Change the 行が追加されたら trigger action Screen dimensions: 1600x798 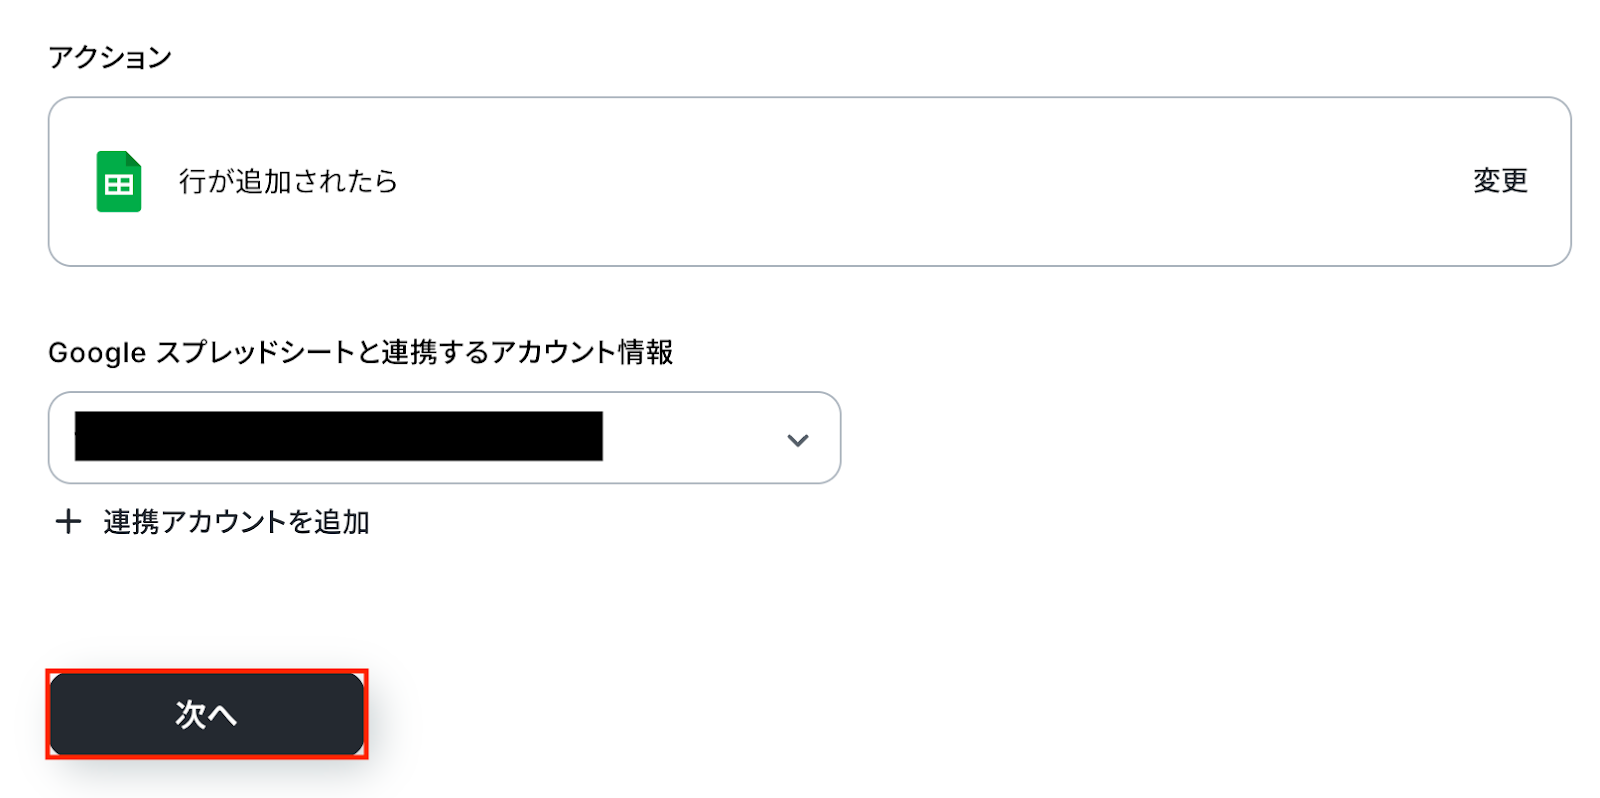[x=1500, y=181]
